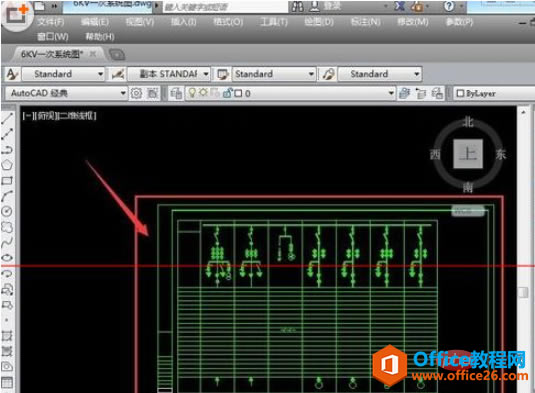Viewport: 535px width, 393px height.
Task: Toggle layer 0 freeze sun icon
Action: pyautogui.click(x=203, y=92)
